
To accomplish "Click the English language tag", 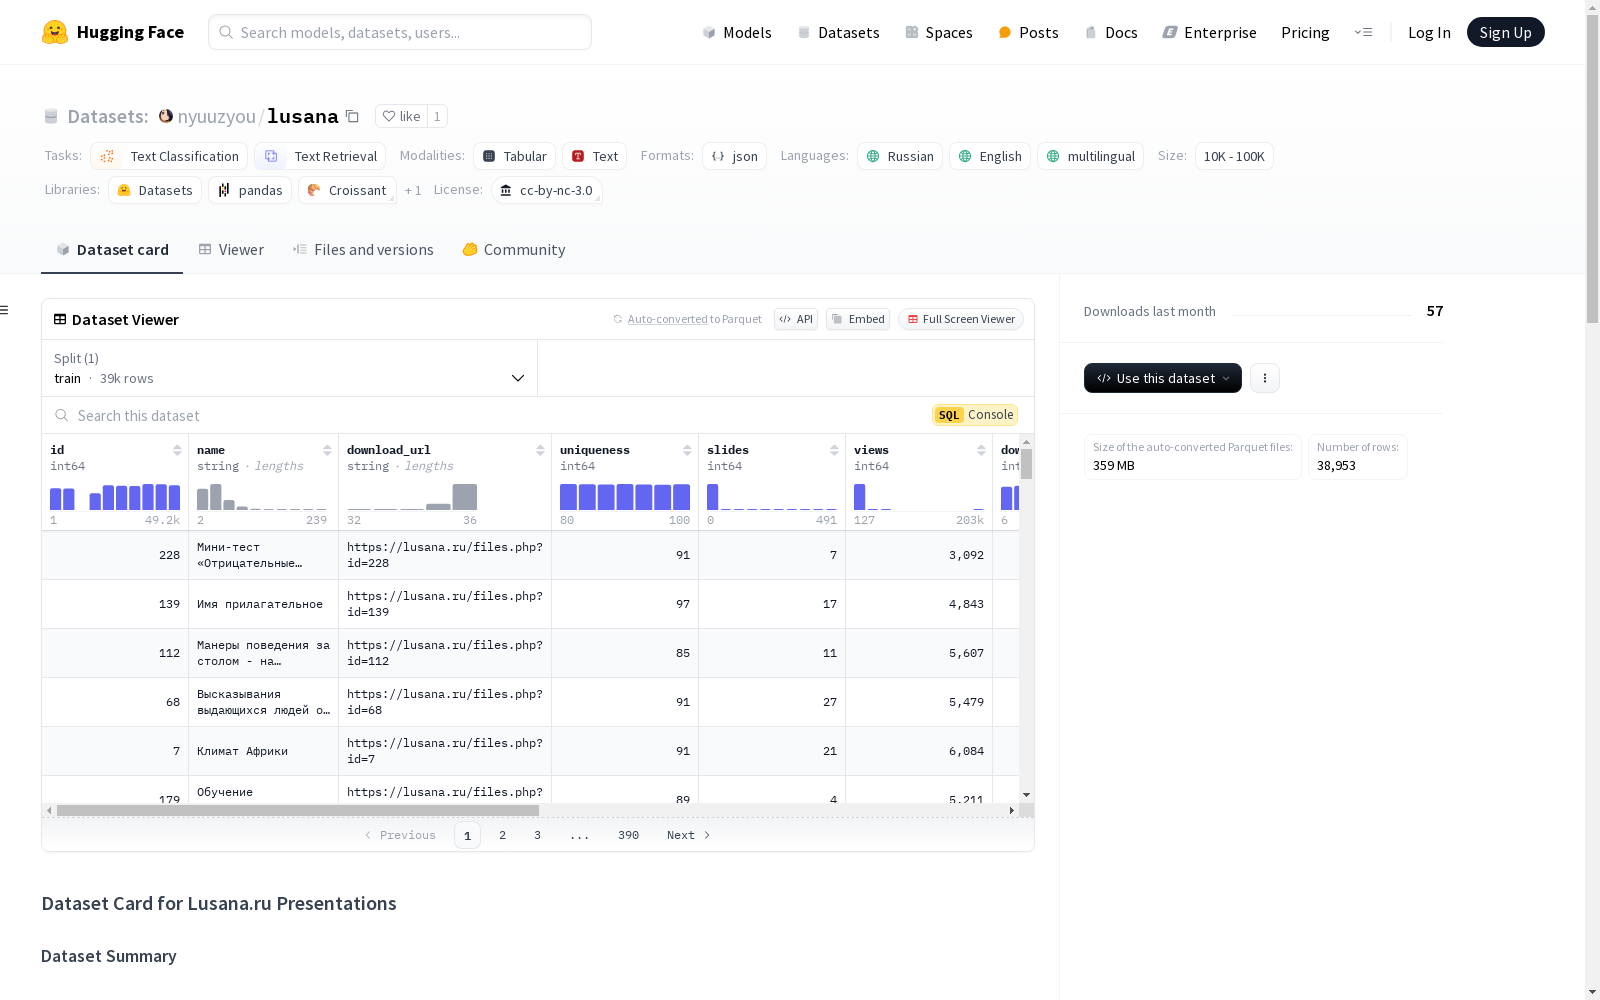I will tap(990, 156).
